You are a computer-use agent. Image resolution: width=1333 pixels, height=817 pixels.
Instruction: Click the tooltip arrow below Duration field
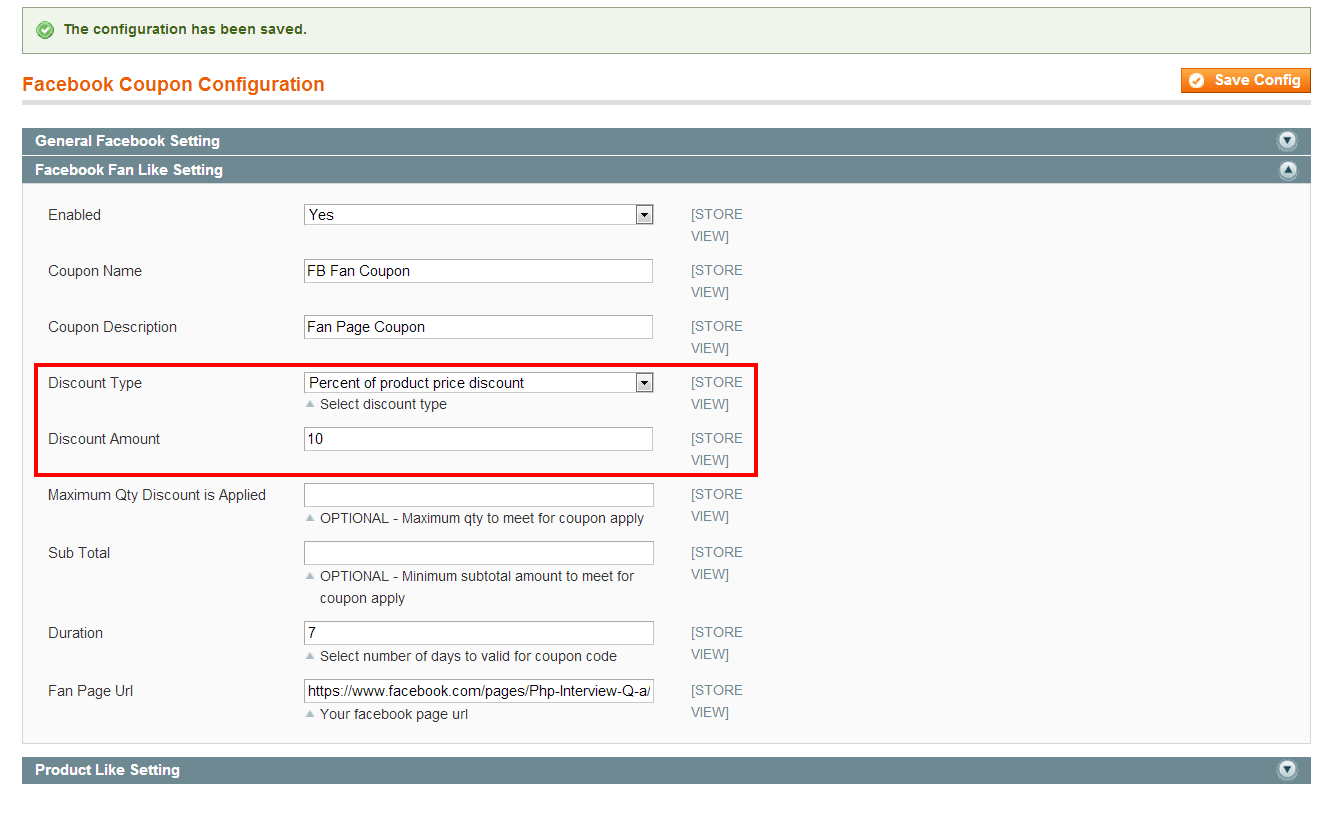310,656
